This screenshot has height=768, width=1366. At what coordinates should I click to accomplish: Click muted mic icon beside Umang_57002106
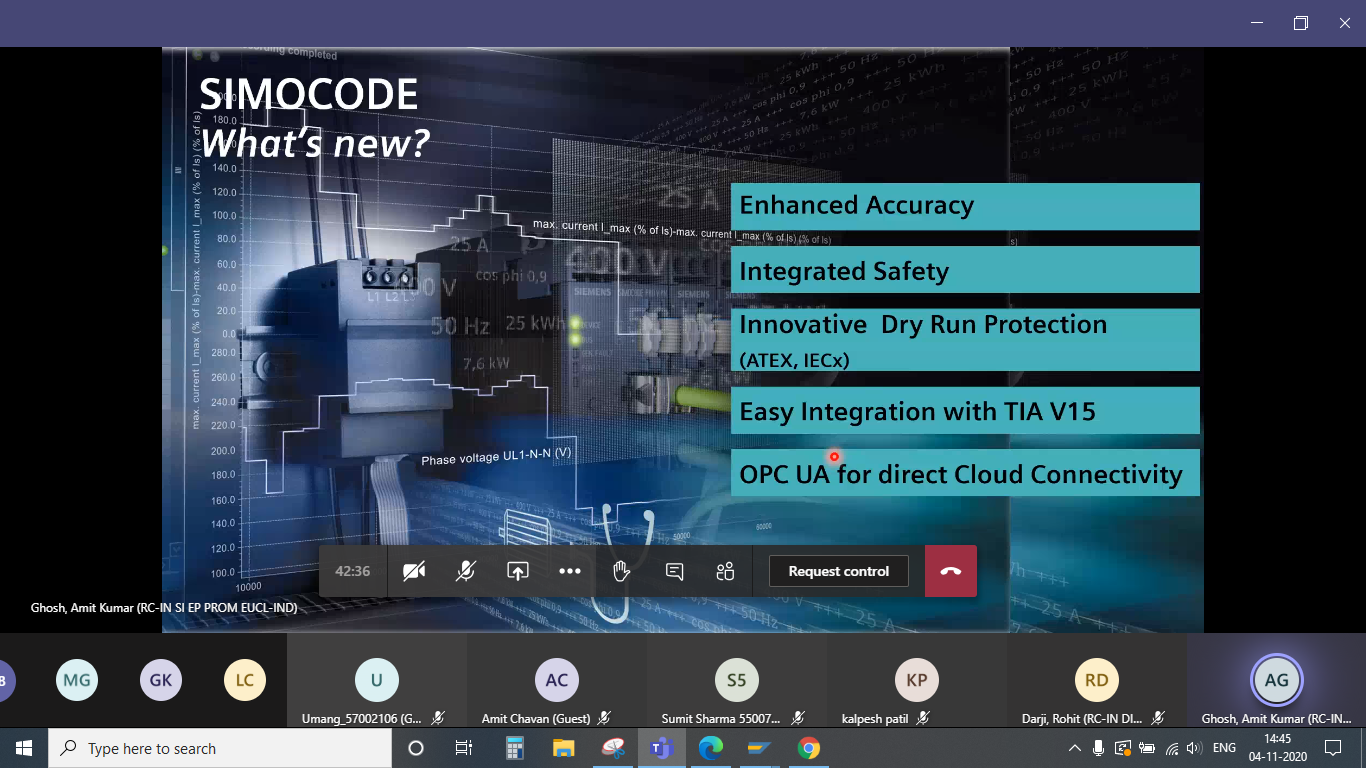pos(438,718)
